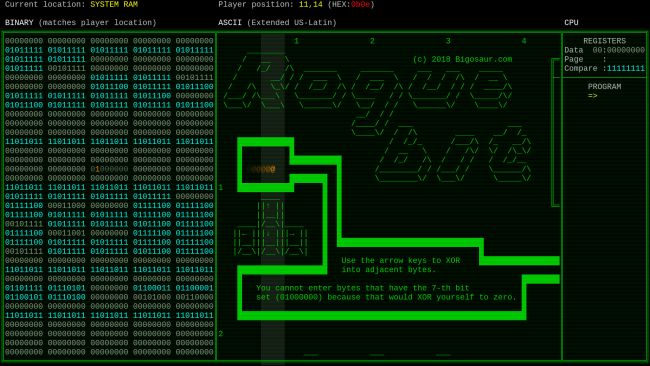Click the 'Use the arrow keys to XOR' line
650x366 pixels.
401,261
